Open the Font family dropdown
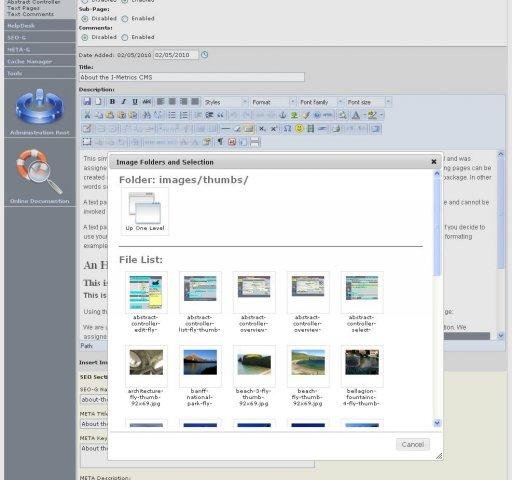The height and width of the screenshot is (480, 512). pyautogui.click(x=321, y=102)
